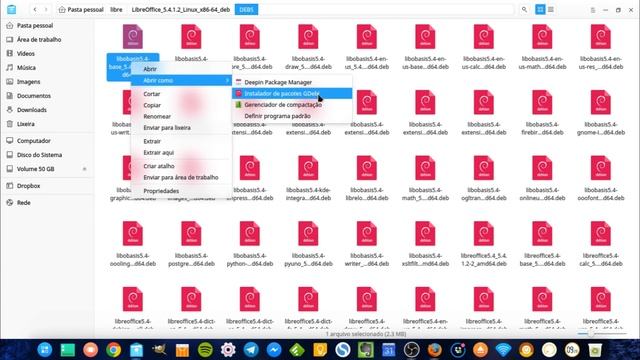
Task: Go back with the left arrow
Action: pyautogui.click(x=35, y=9)
